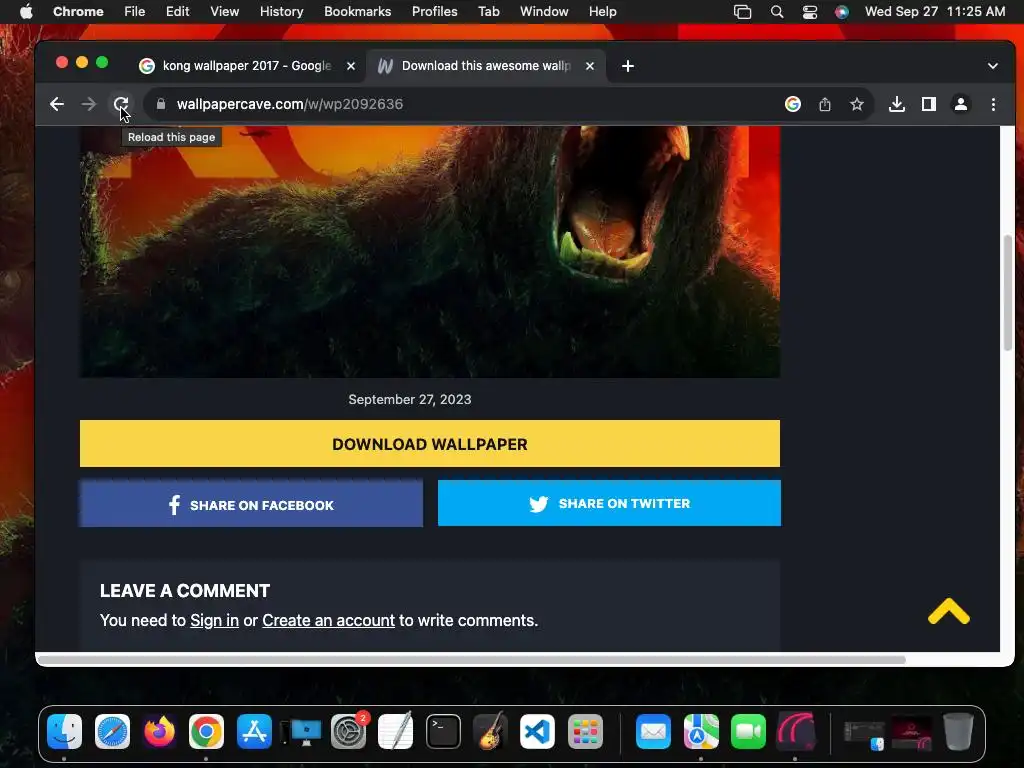Viewport: 1024px width, 768px height.
Task: Open Terminal from the Dock
Action: pyautogui.click(x=443, y=731)
